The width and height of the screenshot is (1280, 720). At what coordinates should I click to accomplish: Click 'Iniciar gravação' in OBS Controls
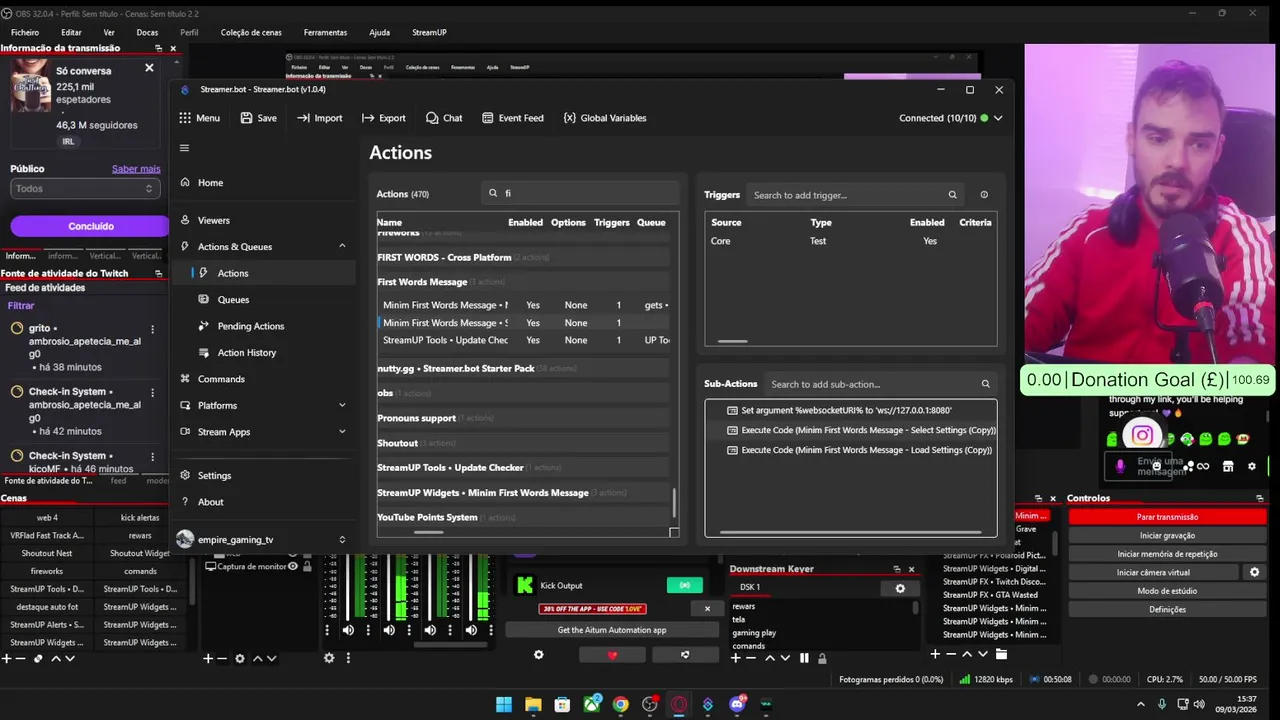coord(1167,535)
